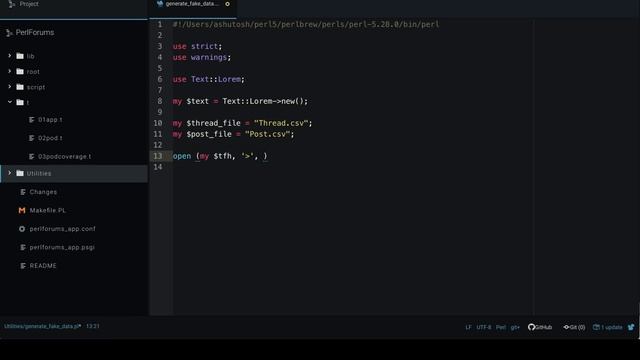
Task: Change the UTF-8 encoding selector
Action: [484, 327]
